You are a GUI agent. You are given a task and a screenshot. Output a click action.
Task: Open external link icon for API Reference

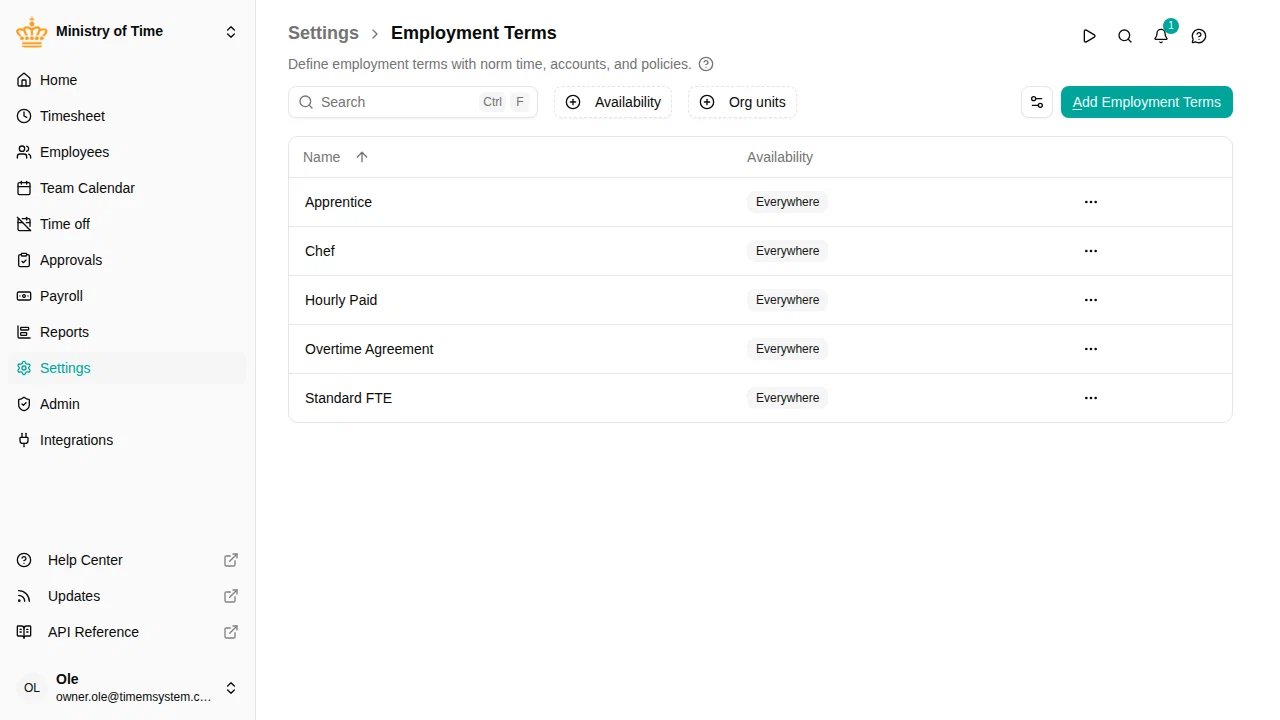[231, 632]
